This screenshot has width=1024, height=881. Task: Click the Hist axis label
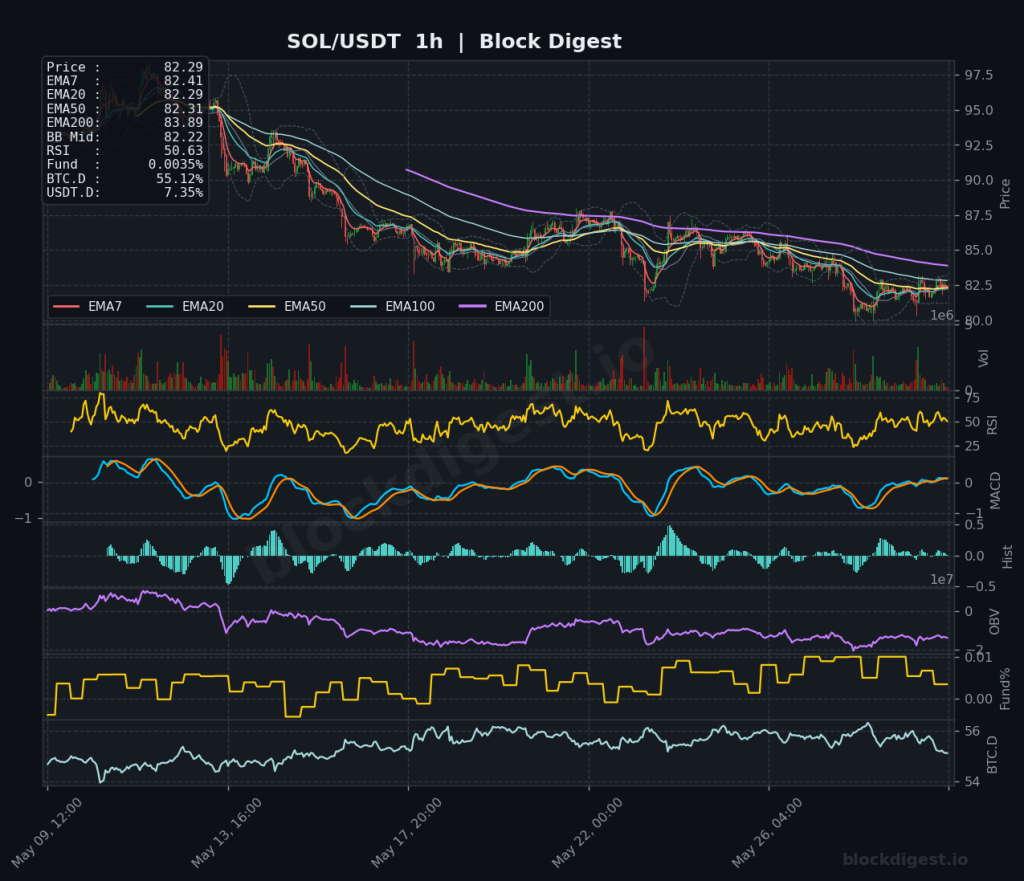1007,556
